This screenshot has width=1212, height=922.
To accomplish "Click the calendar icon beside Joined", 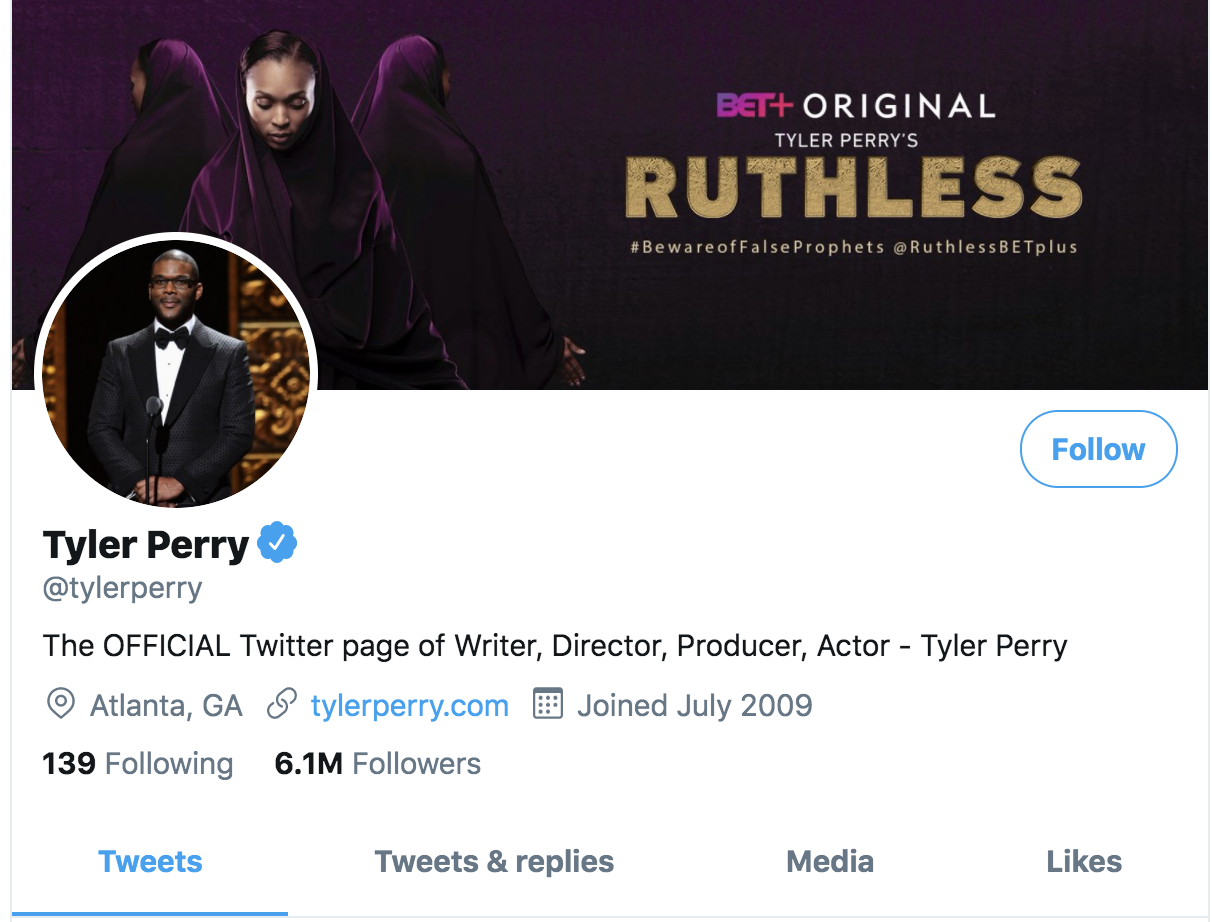I will click(x=548, y=705).
